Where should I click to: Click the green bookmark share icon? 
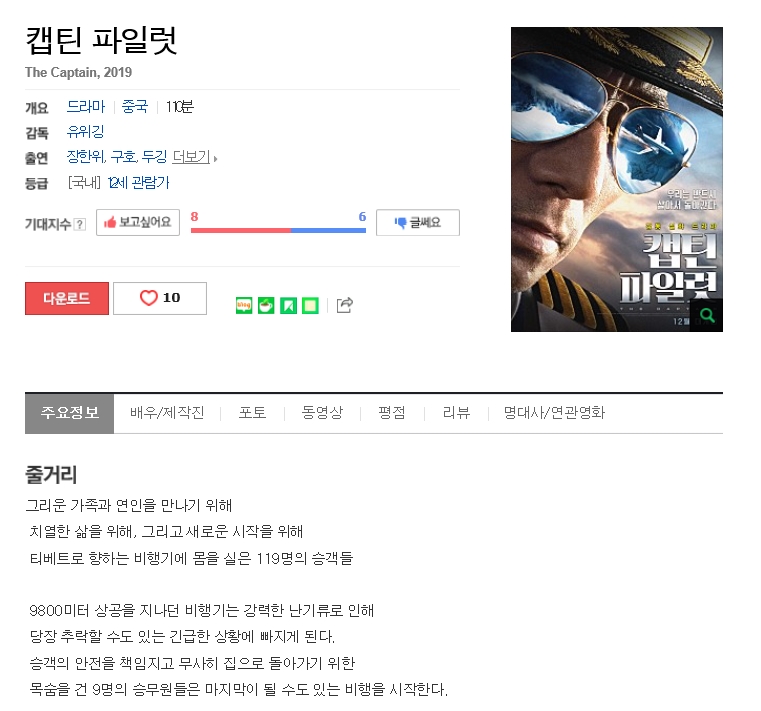(288, 305)
